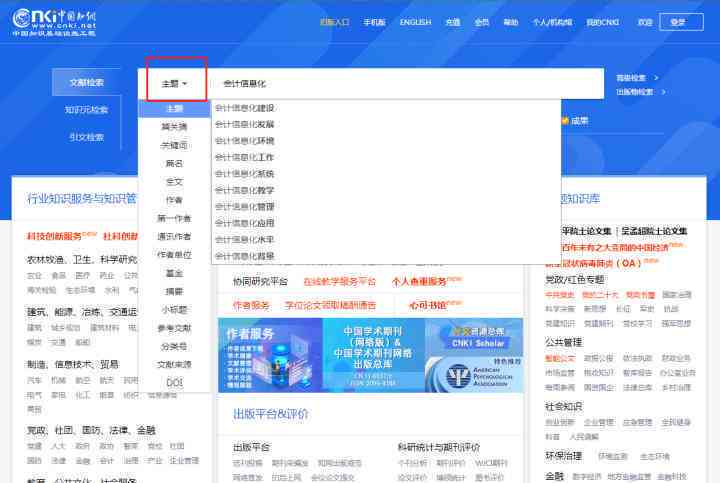This screenshot has height=483, width=720.
Task: Open the 在线教学服务平台 link
Action: click(x=340, y=281)
